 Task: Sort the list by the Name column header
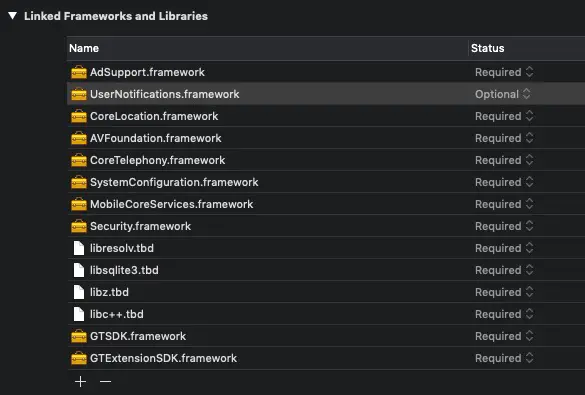[x=267, y=48]
